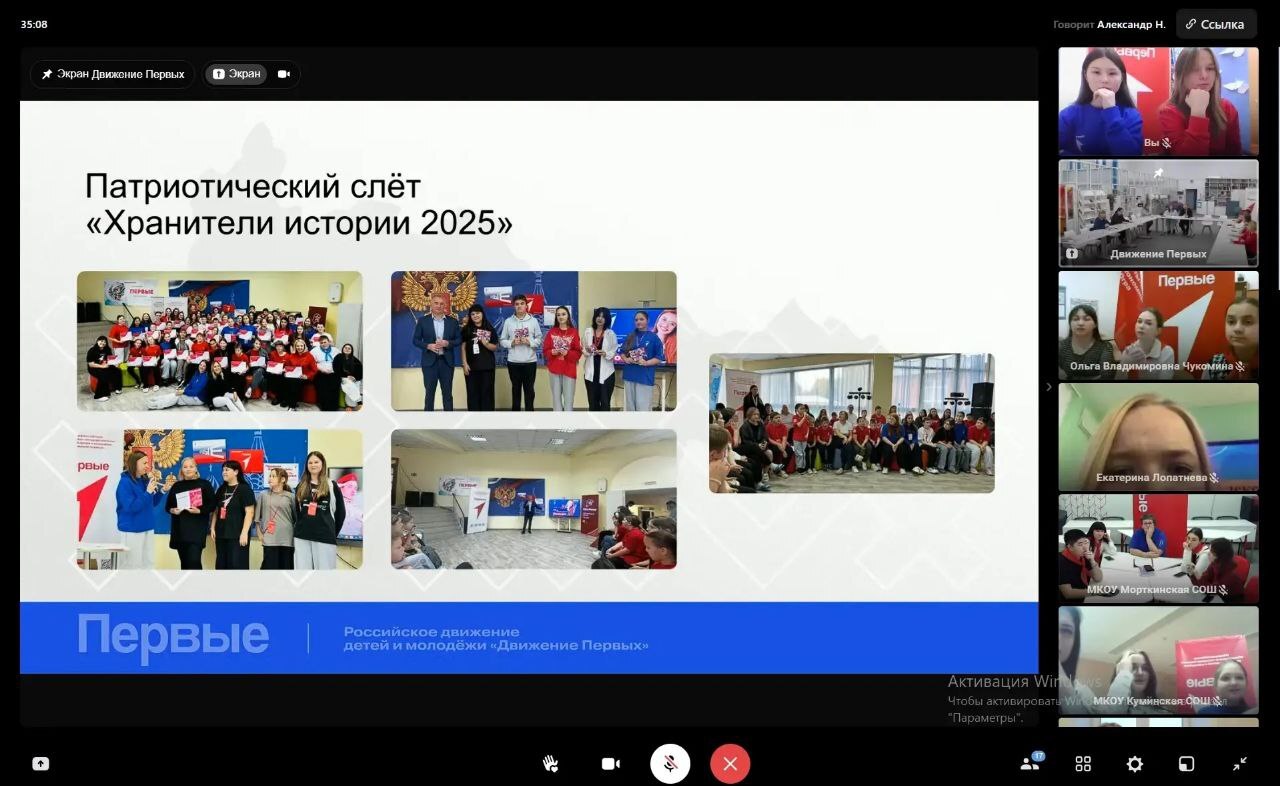Click 'Ольга Владимировна Чукомина' video tile

[x=1158, y=325]
